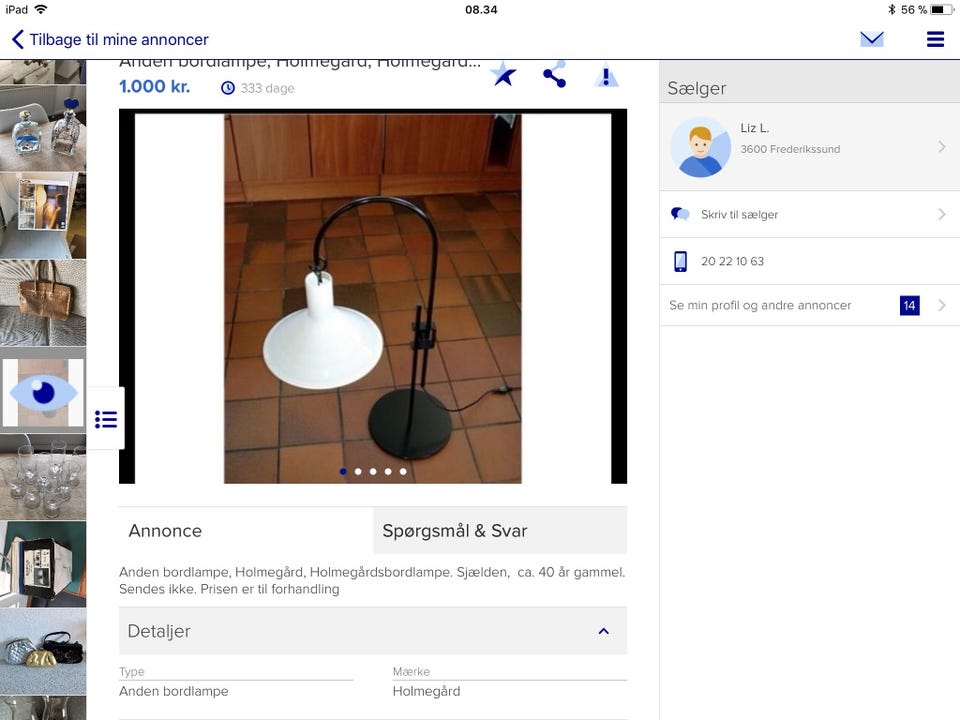Viewport: 960px width, 720px height.
Task: Go back to Tilbage til mine annoncer
Action: 110,39
